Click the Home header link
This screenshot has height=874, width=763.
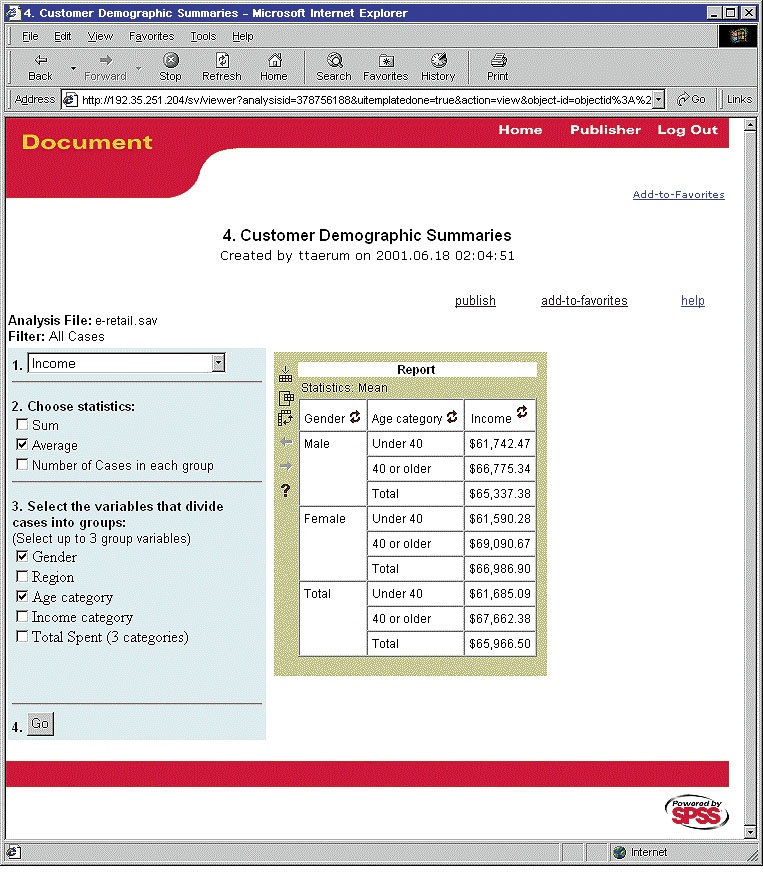click(x=520, y=130)
